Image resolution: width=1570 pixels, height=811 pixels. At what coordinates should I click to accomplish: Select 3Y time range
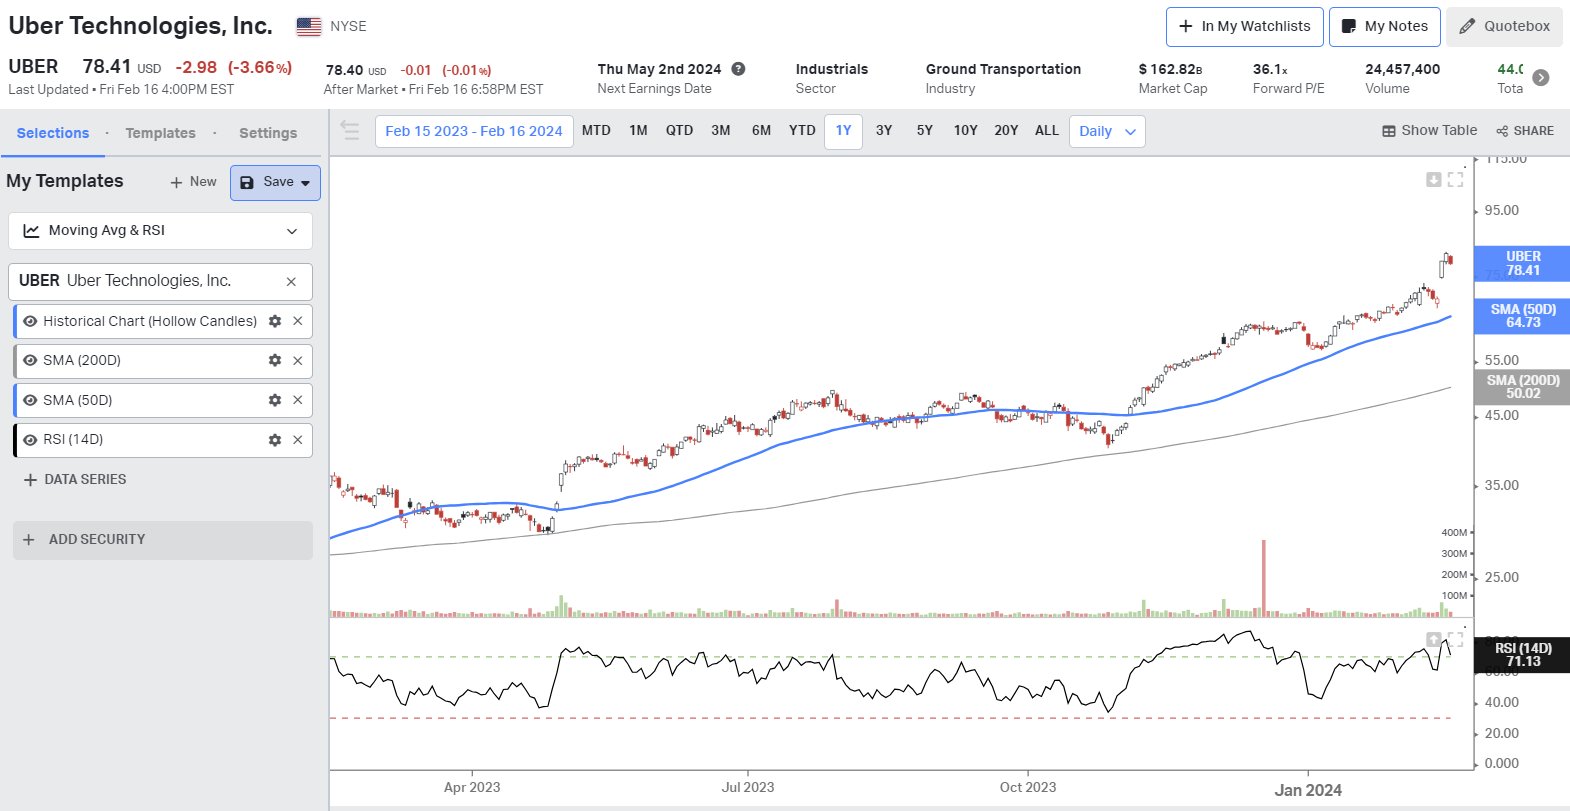click(x=884, y=131)
